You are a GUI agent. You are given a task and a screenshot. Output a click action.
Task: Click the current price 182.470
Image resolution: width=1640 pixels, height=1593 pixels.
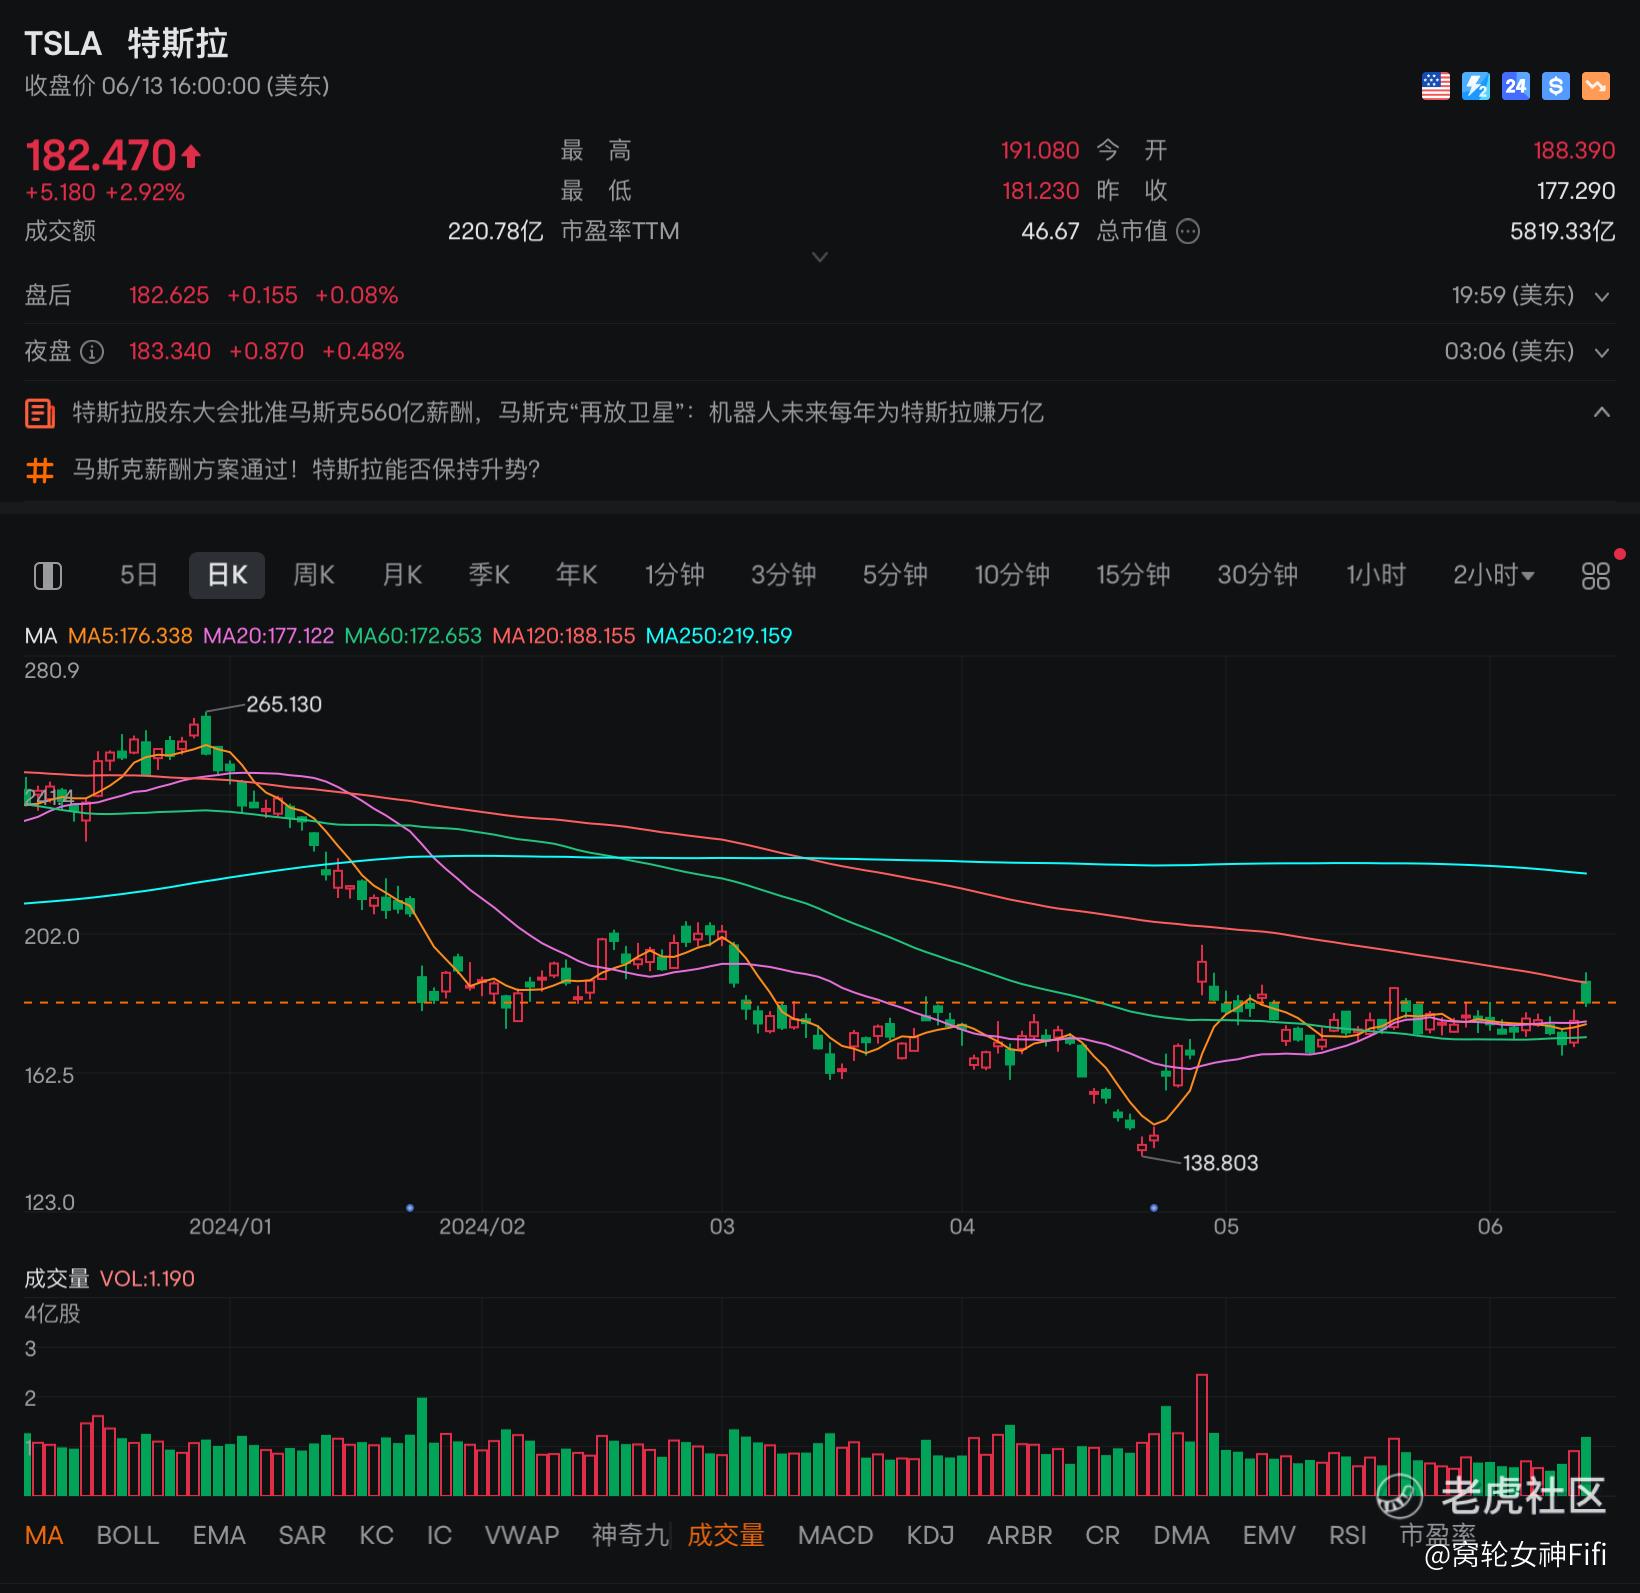pyautogui.click(x=101, y=156)
